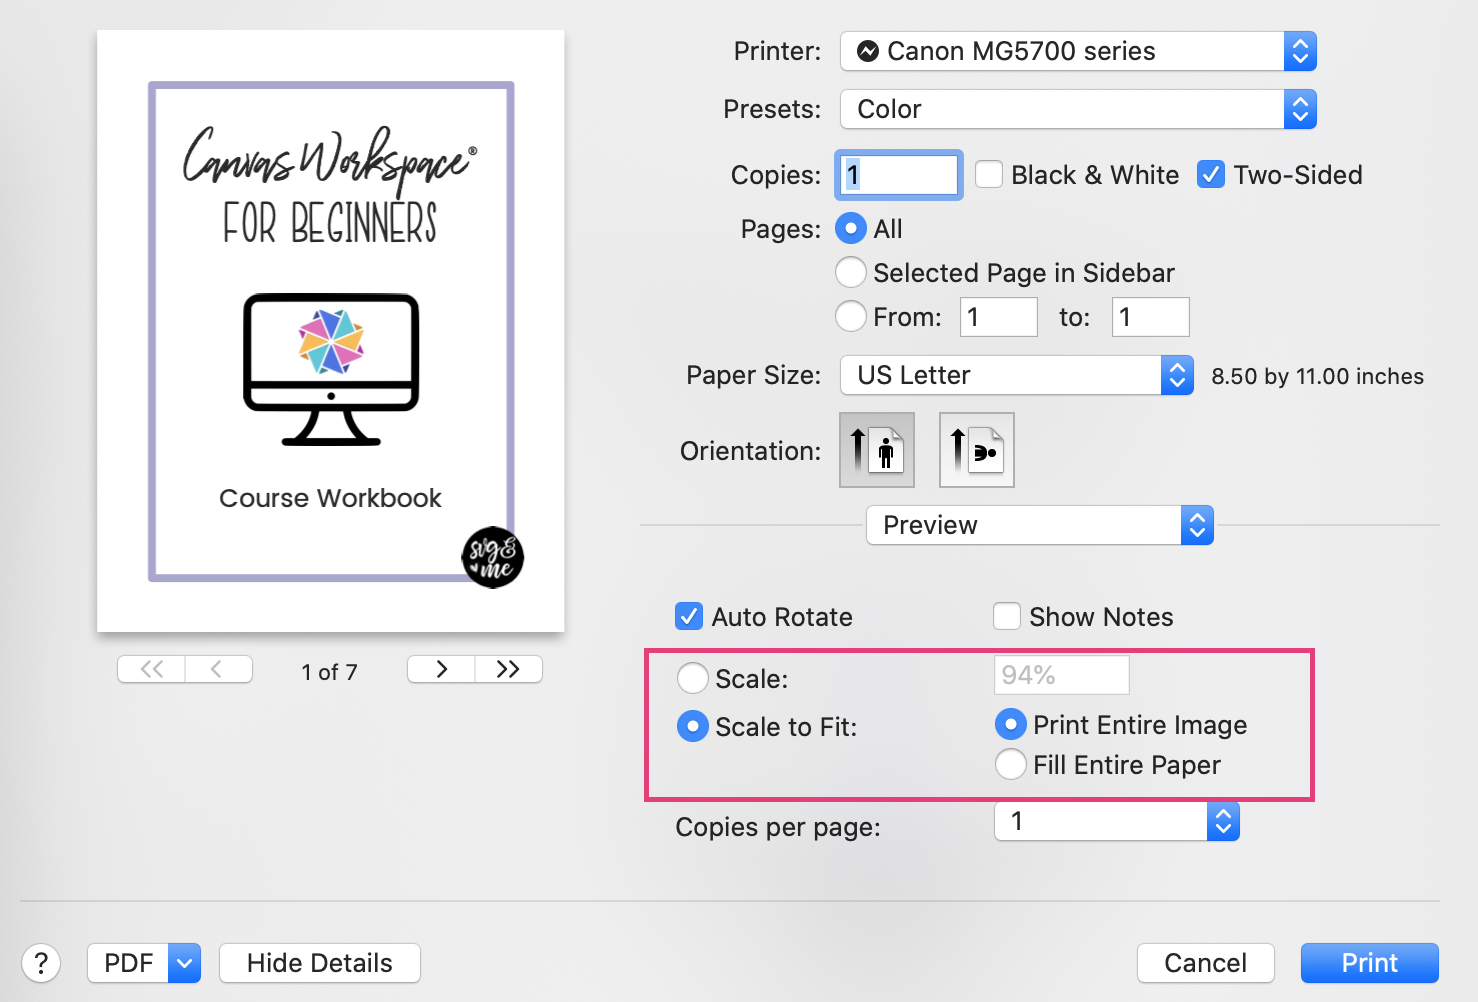Go to previous preview page
Screen dimensions: 1478x1002
[218, 669]
